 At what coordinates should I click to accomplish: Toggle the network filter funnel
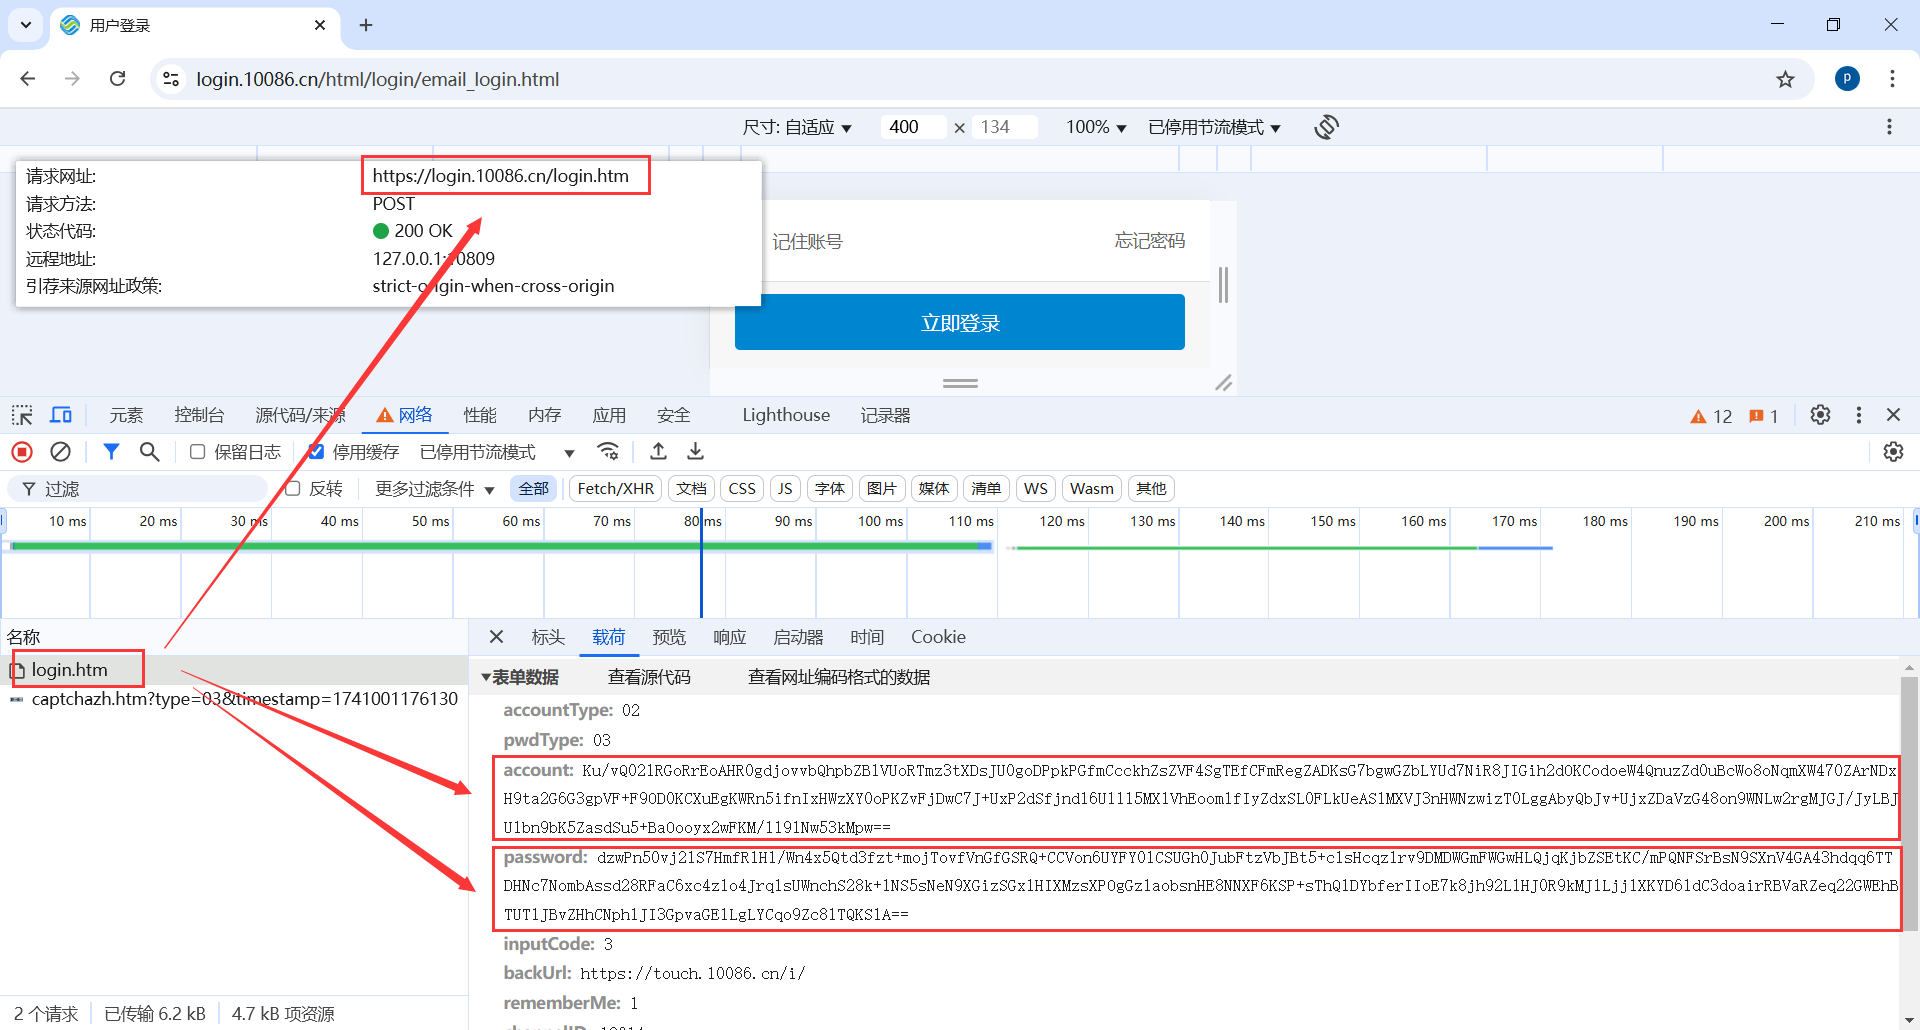(111, 452)
